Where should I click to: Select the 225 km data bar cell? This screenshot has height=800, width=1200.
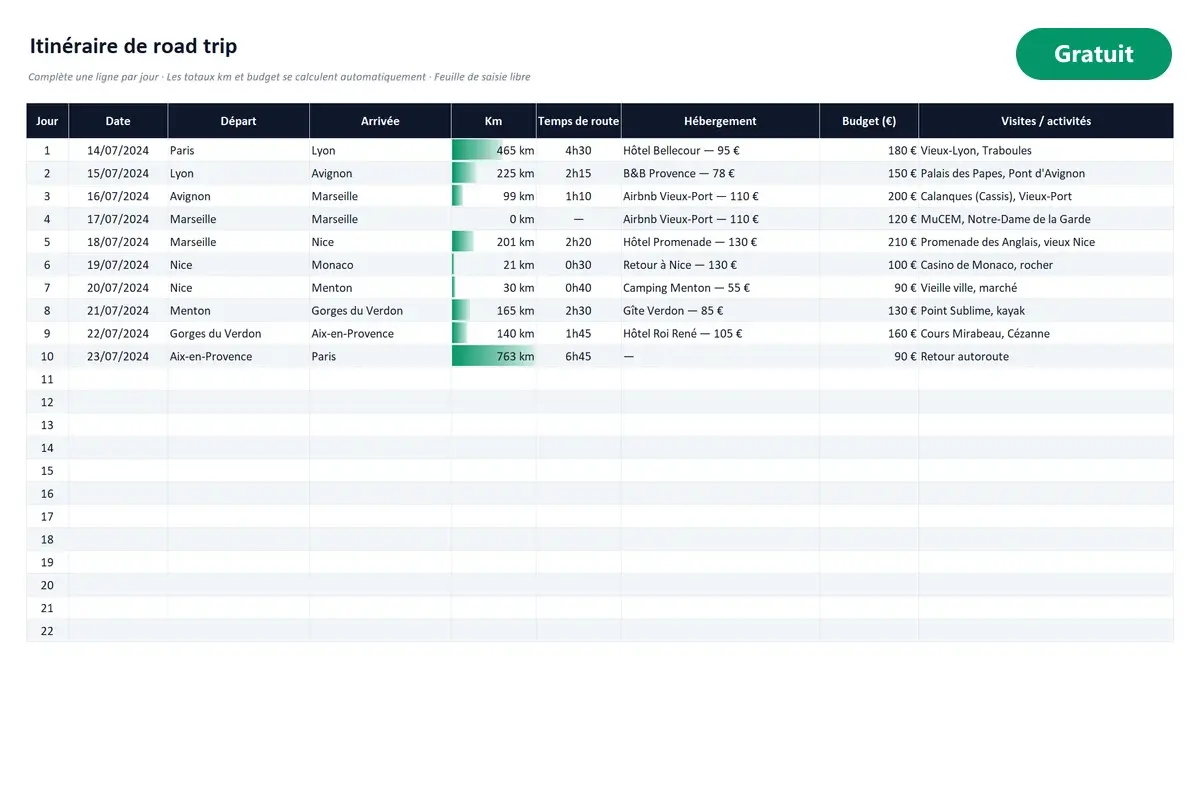[494, 174]
